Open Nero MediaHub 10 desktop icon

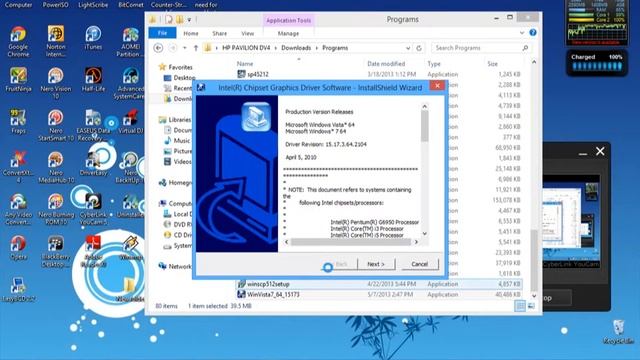(x=56, y=167)
